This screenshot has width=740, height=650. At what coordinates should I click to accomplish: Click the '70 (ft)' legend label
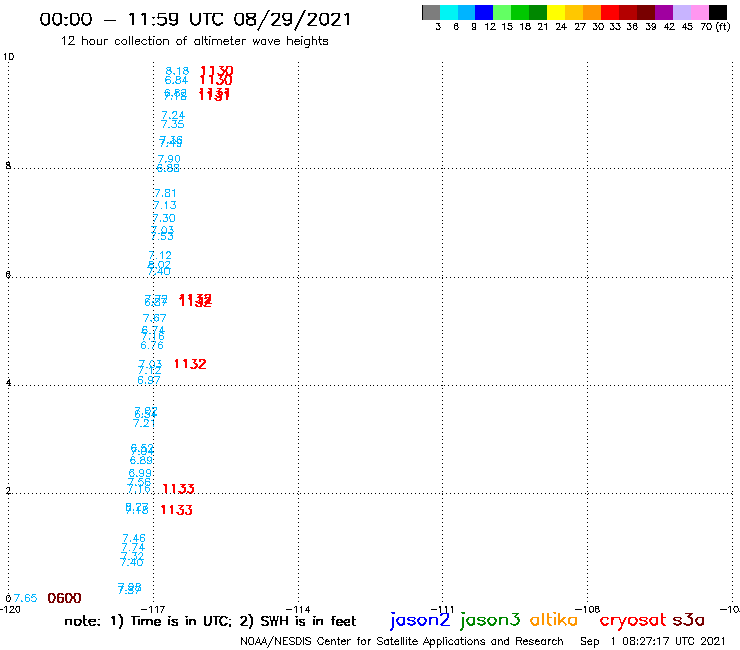click(715, 27)
